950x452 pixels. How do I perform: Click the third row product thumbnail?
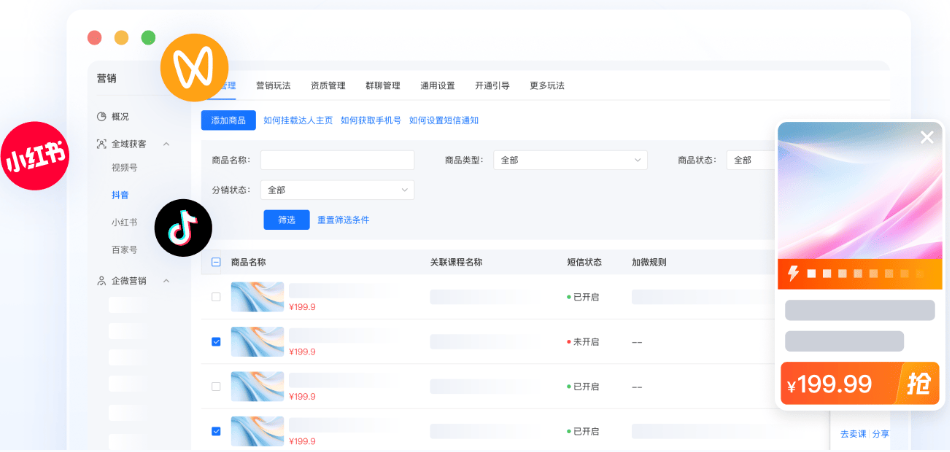coord(257,387)
